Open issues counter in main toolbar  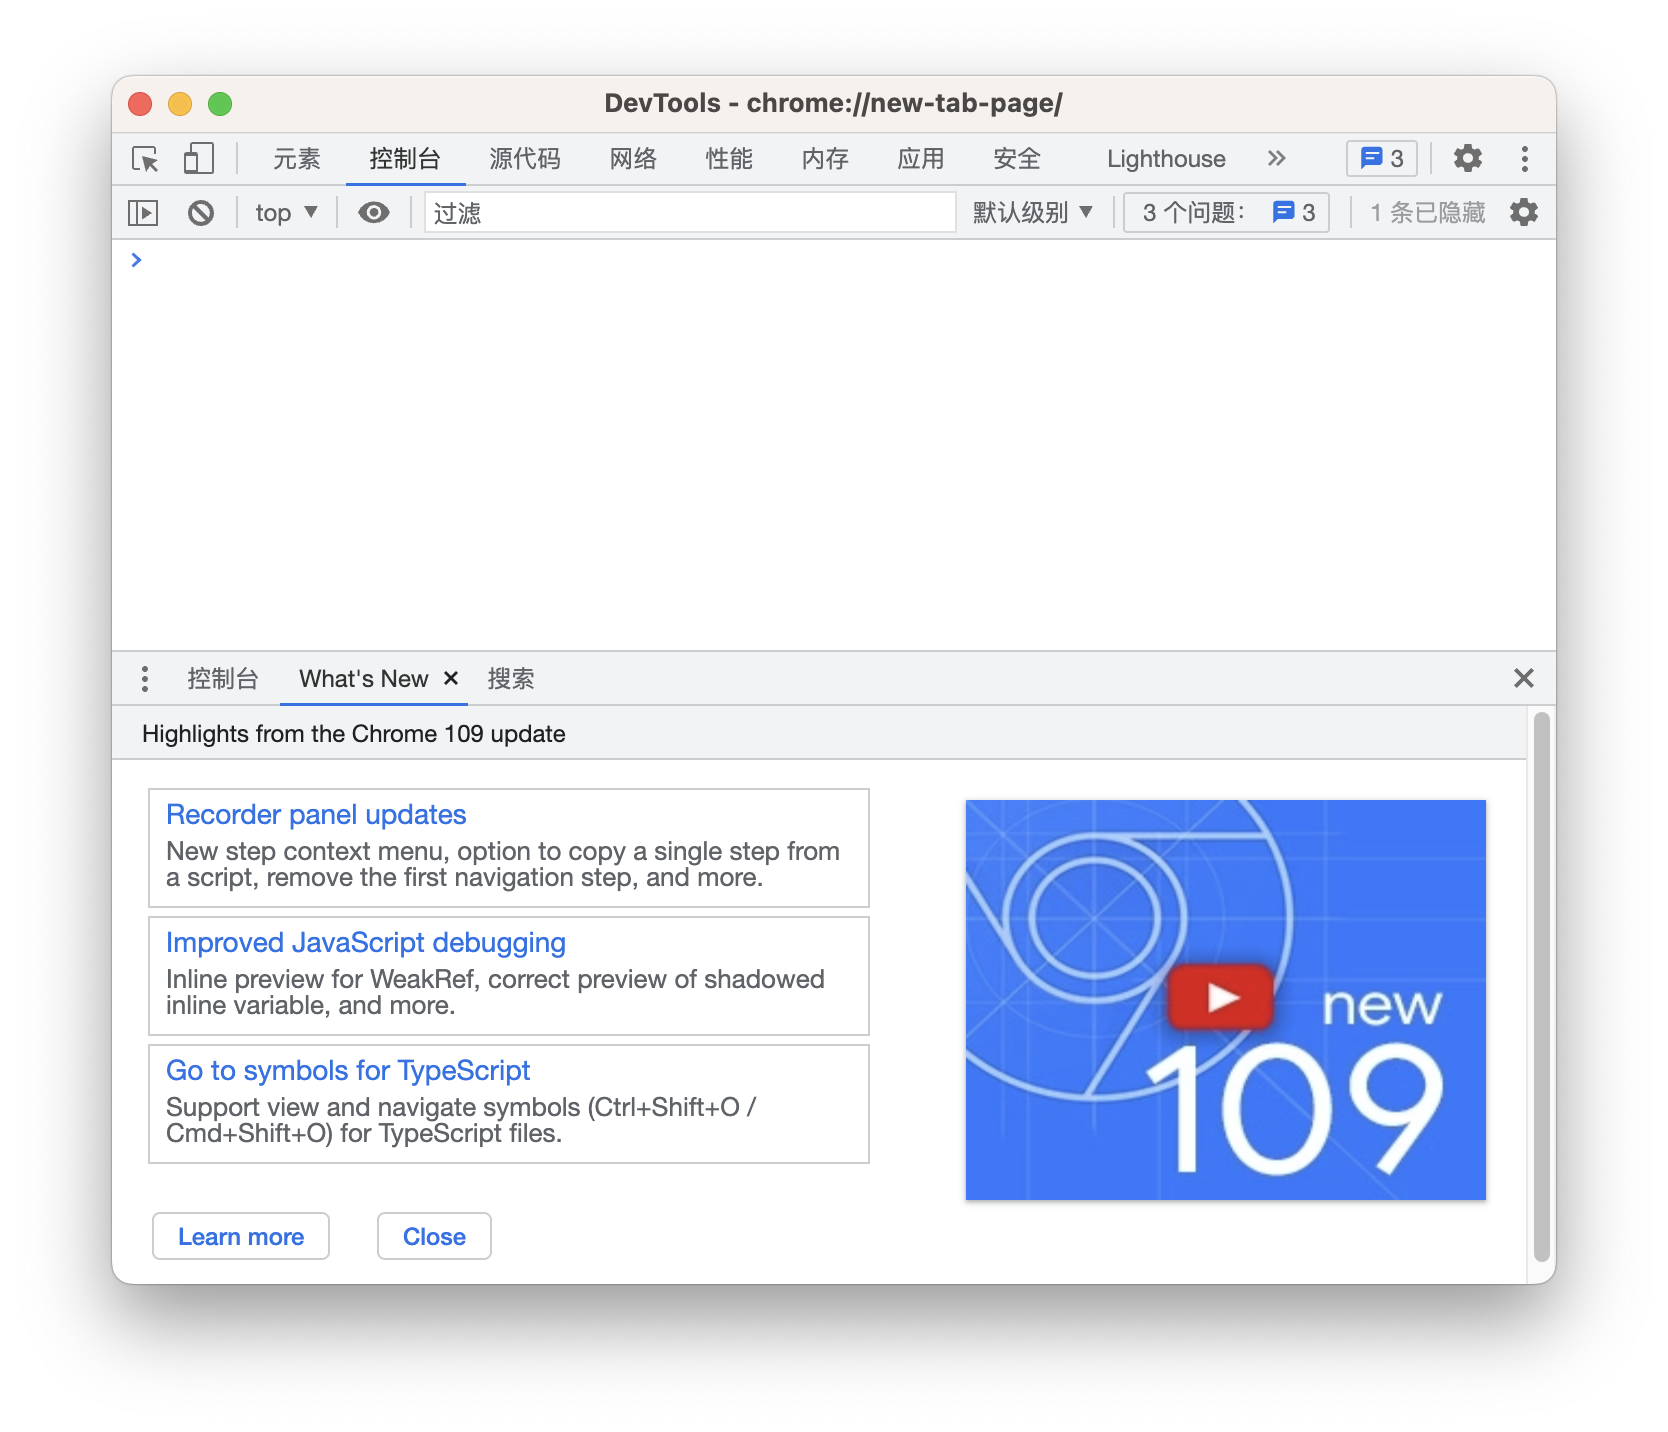click(1382, 158)
